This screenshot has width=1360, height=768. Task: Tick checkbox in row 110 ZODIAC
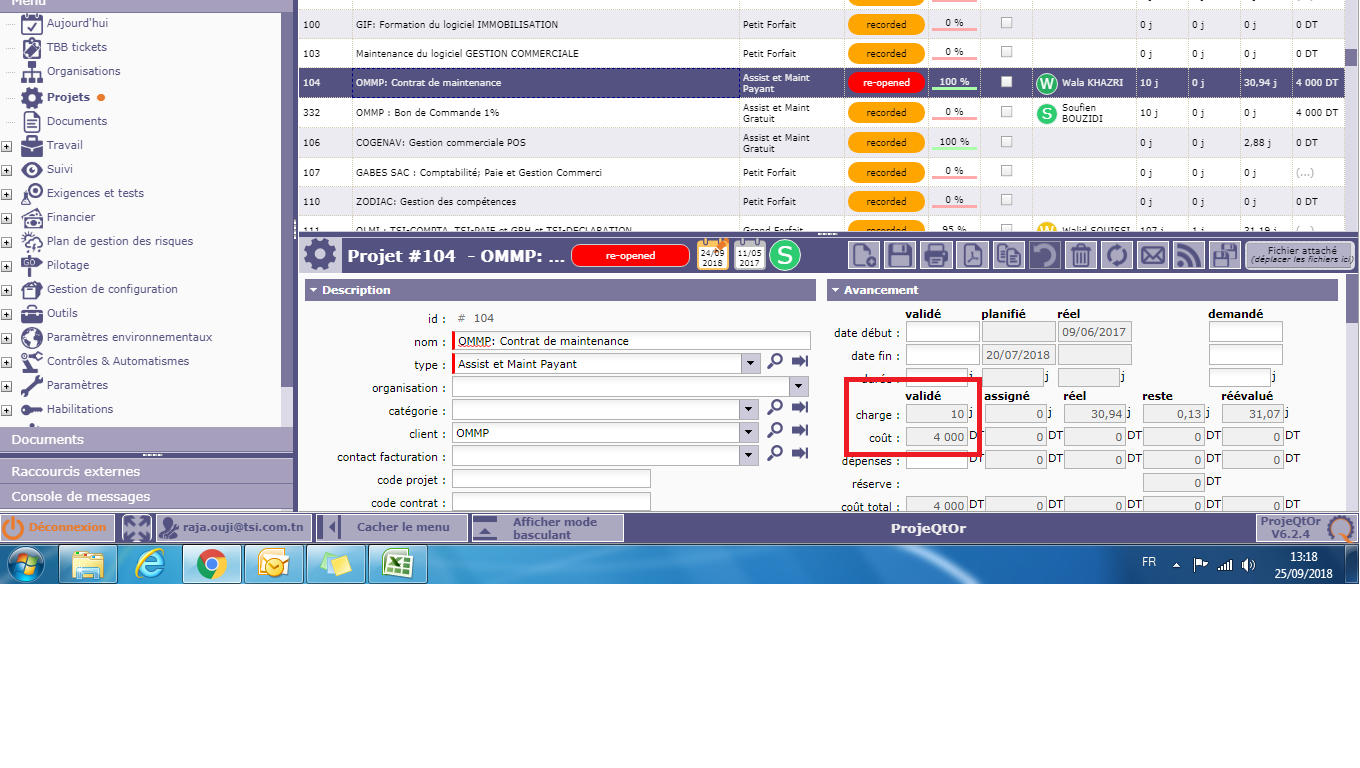tap(1007, 201)
